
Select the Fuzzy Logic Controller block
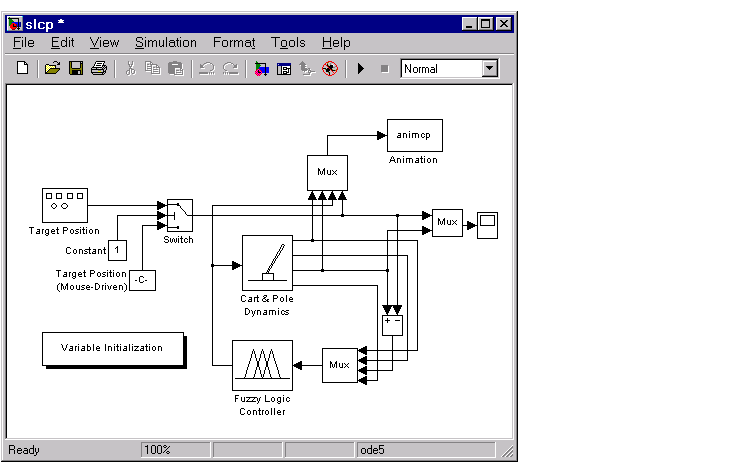[262, 366]
